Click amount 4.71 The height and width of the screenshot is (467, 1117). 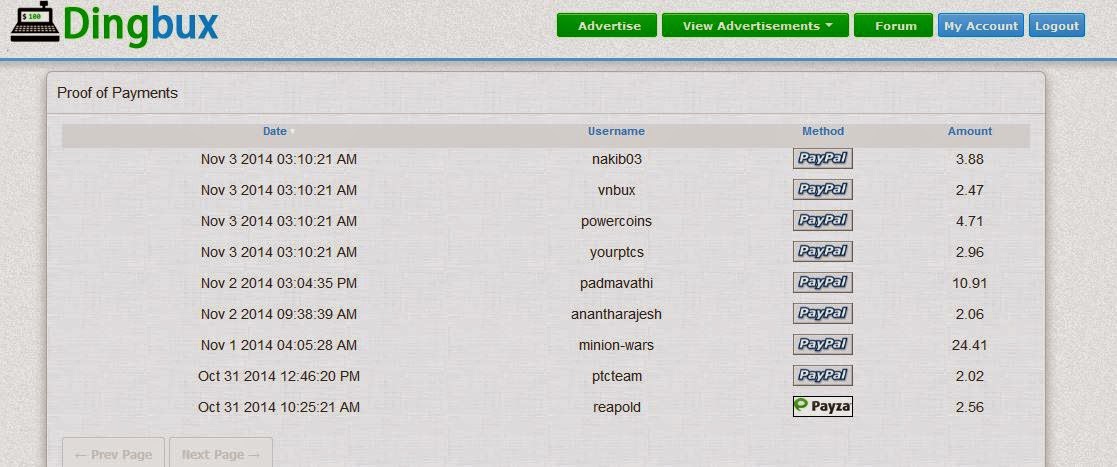click(970, 221)
